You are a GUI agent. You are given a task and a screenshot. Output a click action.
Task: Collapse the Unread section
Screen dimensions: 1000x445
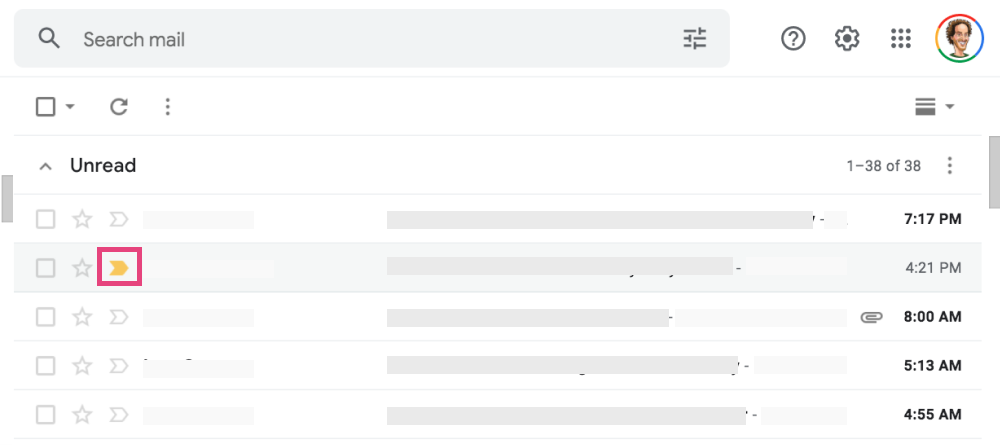pos(45,166)
